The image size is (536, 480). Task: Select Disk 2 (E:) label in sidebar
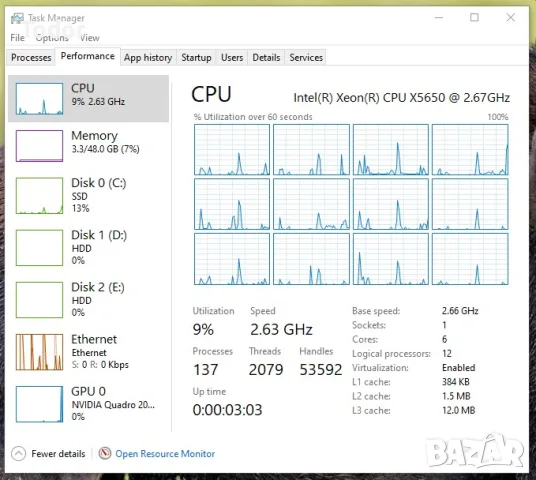pos(98,287)
